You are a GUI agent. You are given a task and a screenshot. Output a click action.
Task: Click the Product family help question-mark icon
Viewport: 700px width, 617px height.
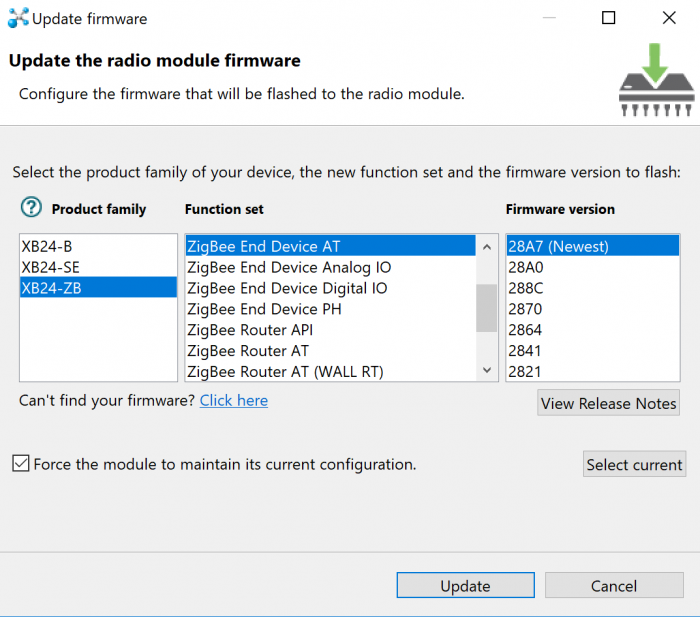click(x=31, y=208)
